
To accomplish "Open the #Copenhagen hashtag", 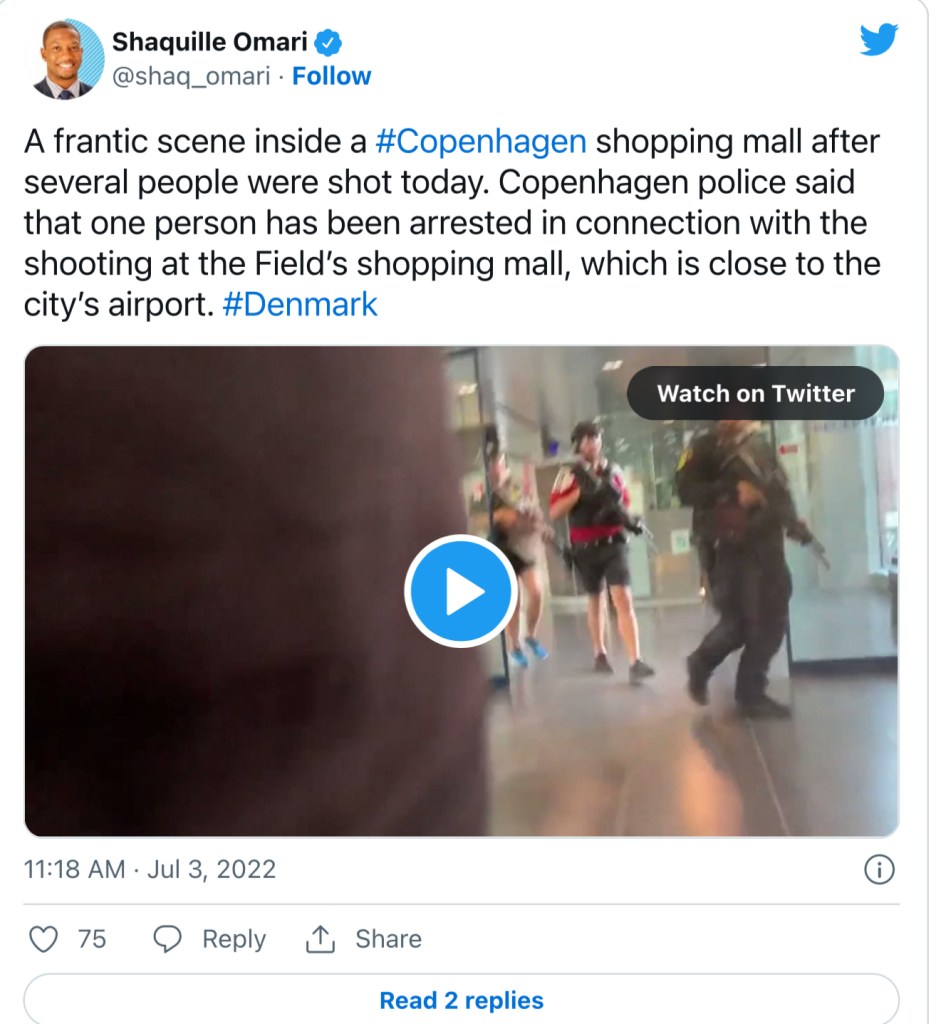I will [481, 142].
